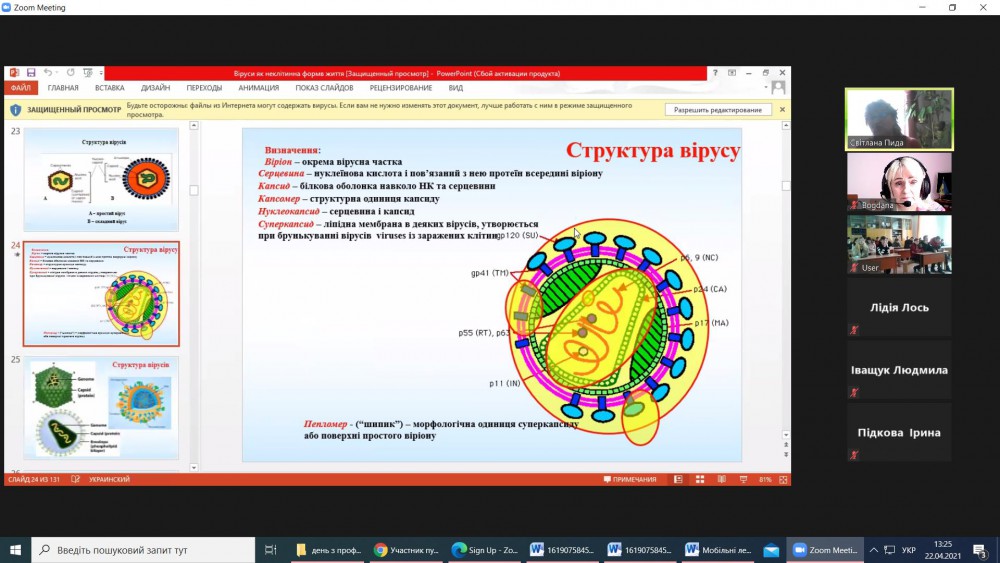Open Ribbon display options button
1000x563 pixels.
732,73
